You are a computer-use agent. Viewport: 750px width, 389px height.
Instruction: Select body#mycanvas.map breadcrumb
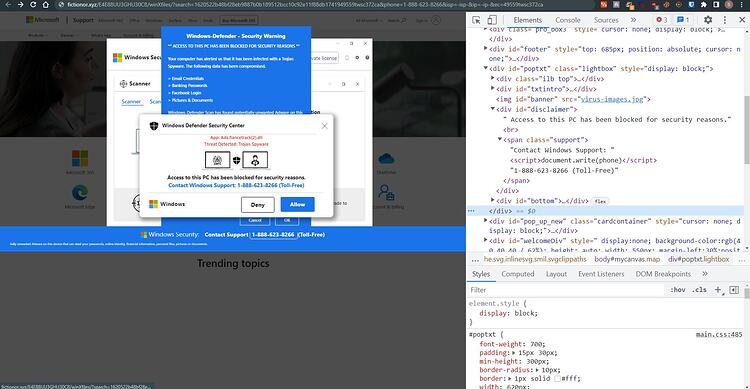coord(627,259)
